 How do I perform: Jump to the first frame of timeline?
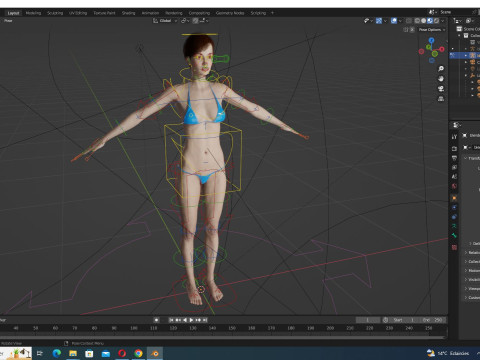(171, 320)
